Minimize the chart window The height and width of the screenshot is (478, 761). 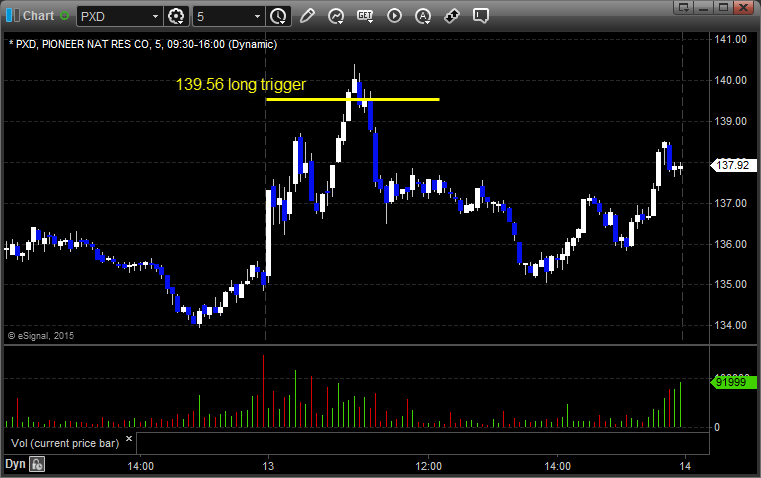coord(704,7)
